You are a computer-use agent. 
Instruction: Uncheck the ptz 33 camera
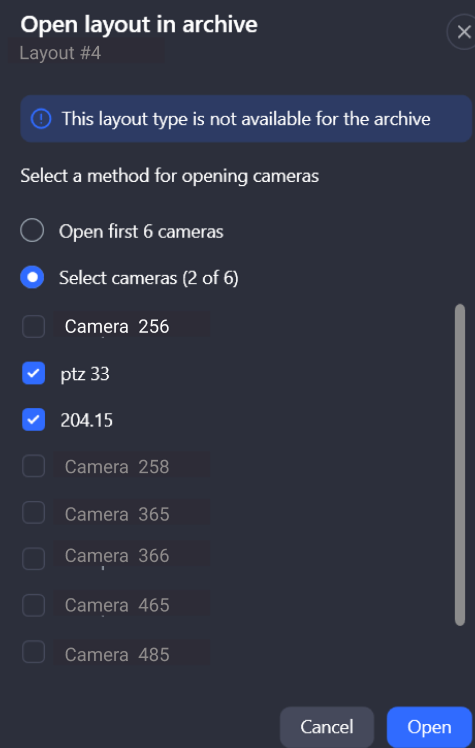point(33,373)
